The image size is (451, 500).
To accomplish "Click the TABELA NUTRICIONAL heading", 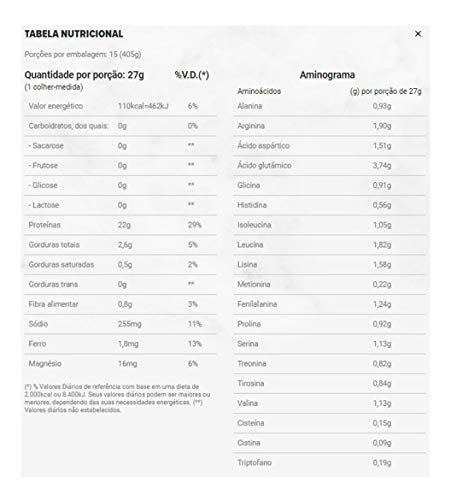I will click(x=74, y=34).
